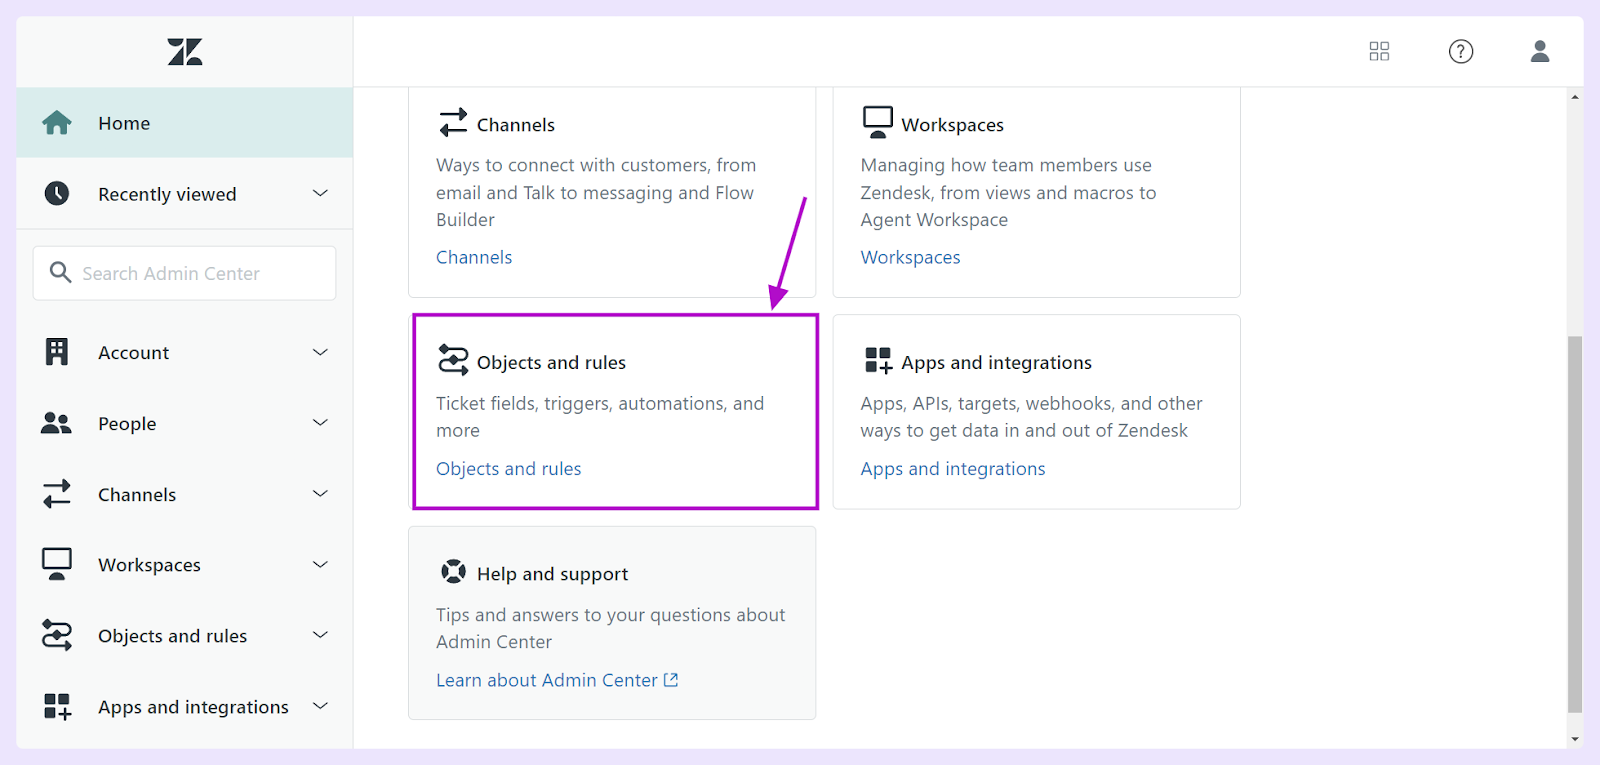This screenshot has width=1600, height=765.
Task: Select Objects and rules in the sidebar
Action: point(185,635)
